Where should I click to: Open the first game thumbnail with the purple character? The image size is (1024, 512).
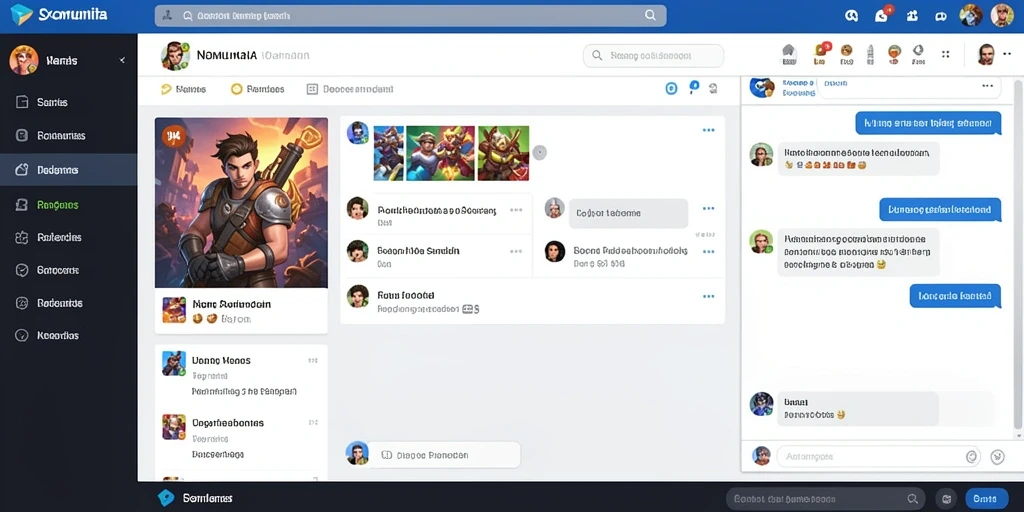pos(389,153)
